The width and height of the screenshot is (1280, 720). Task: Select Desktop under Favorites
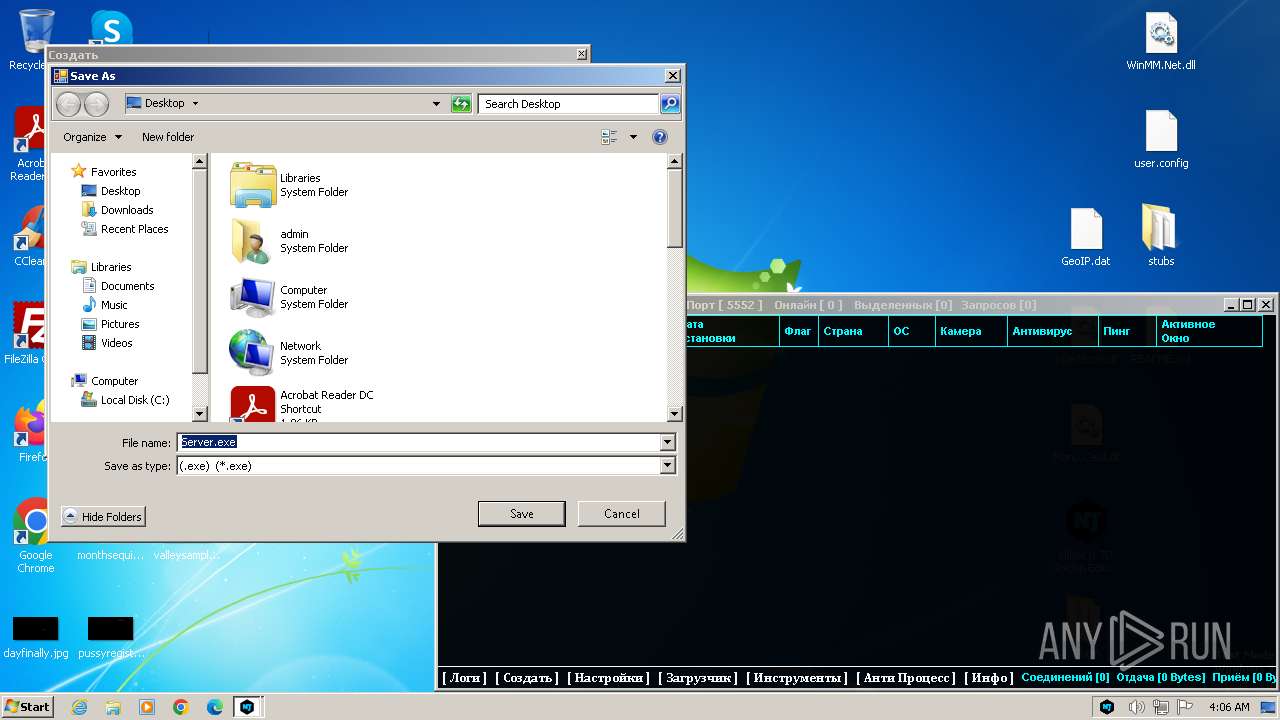point(120,191)
